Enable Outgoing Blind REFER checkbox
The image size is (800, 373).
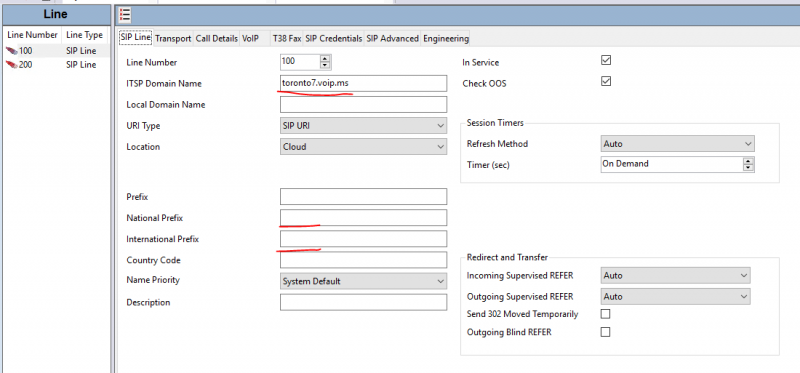coord(605,332)
